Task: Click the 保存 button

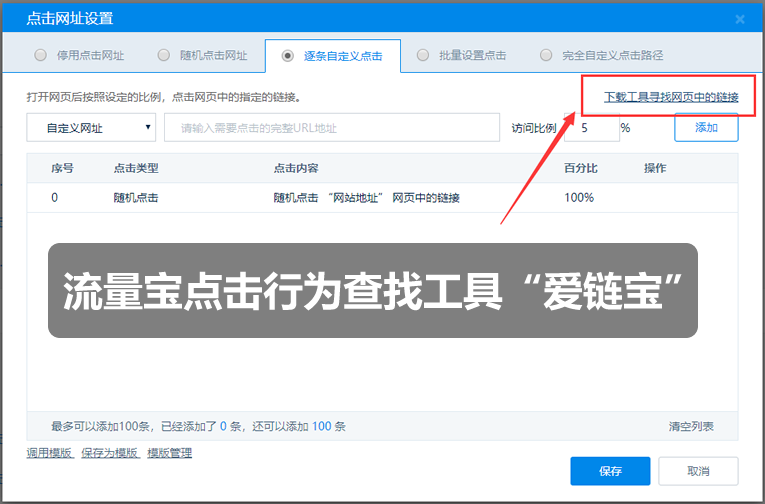Action: click(610, 471)
